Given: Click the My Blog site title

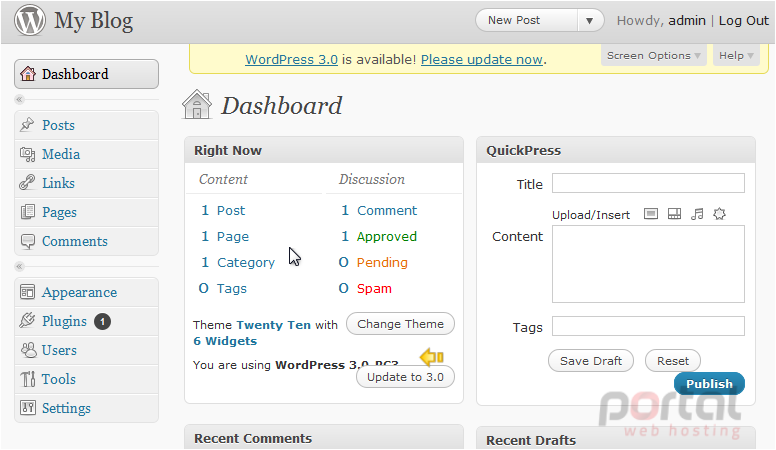Looking at the screenshot, I should coord(94,21).
